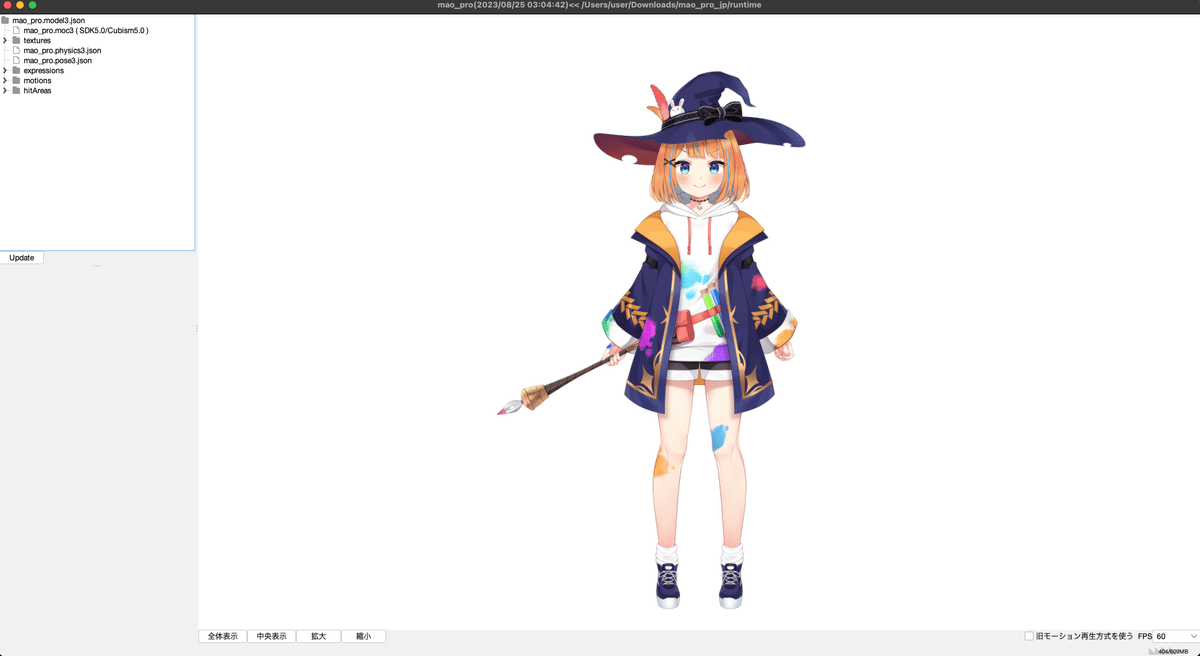This screenshot has width=1200, height=656.
Task: Click the textures folder icon
Action: [17, 40]
